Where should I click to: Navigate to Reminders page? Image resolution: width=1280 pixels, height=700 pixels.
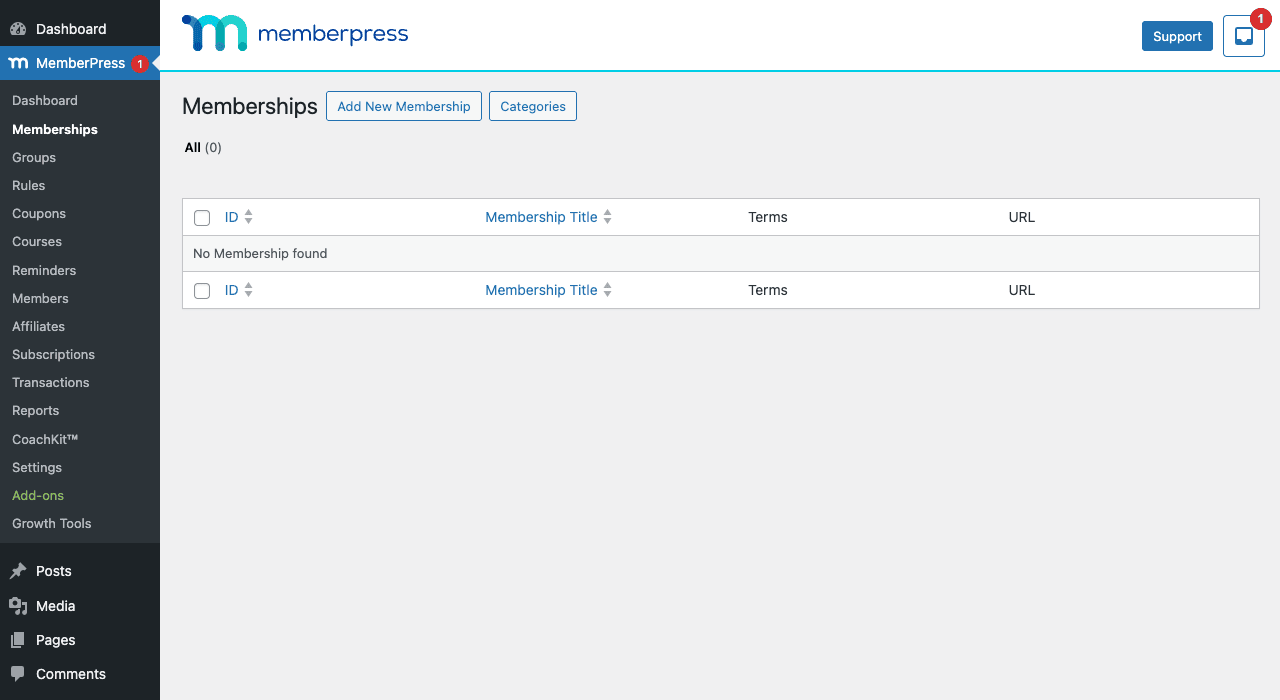[x=44, y=270]
